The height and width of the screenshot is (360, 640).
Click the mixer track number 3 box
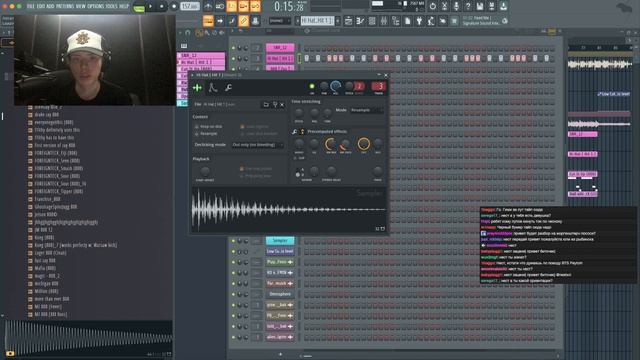[x=379, y=86]
